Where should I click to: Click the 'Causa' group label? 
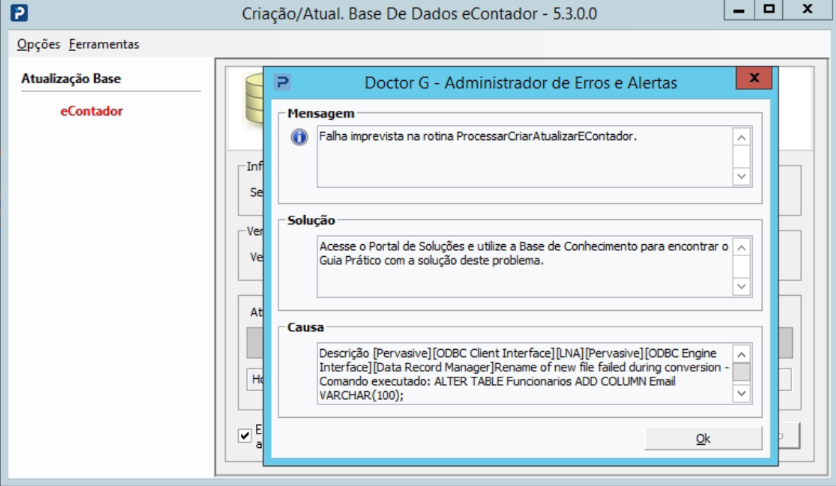point(306,327)
